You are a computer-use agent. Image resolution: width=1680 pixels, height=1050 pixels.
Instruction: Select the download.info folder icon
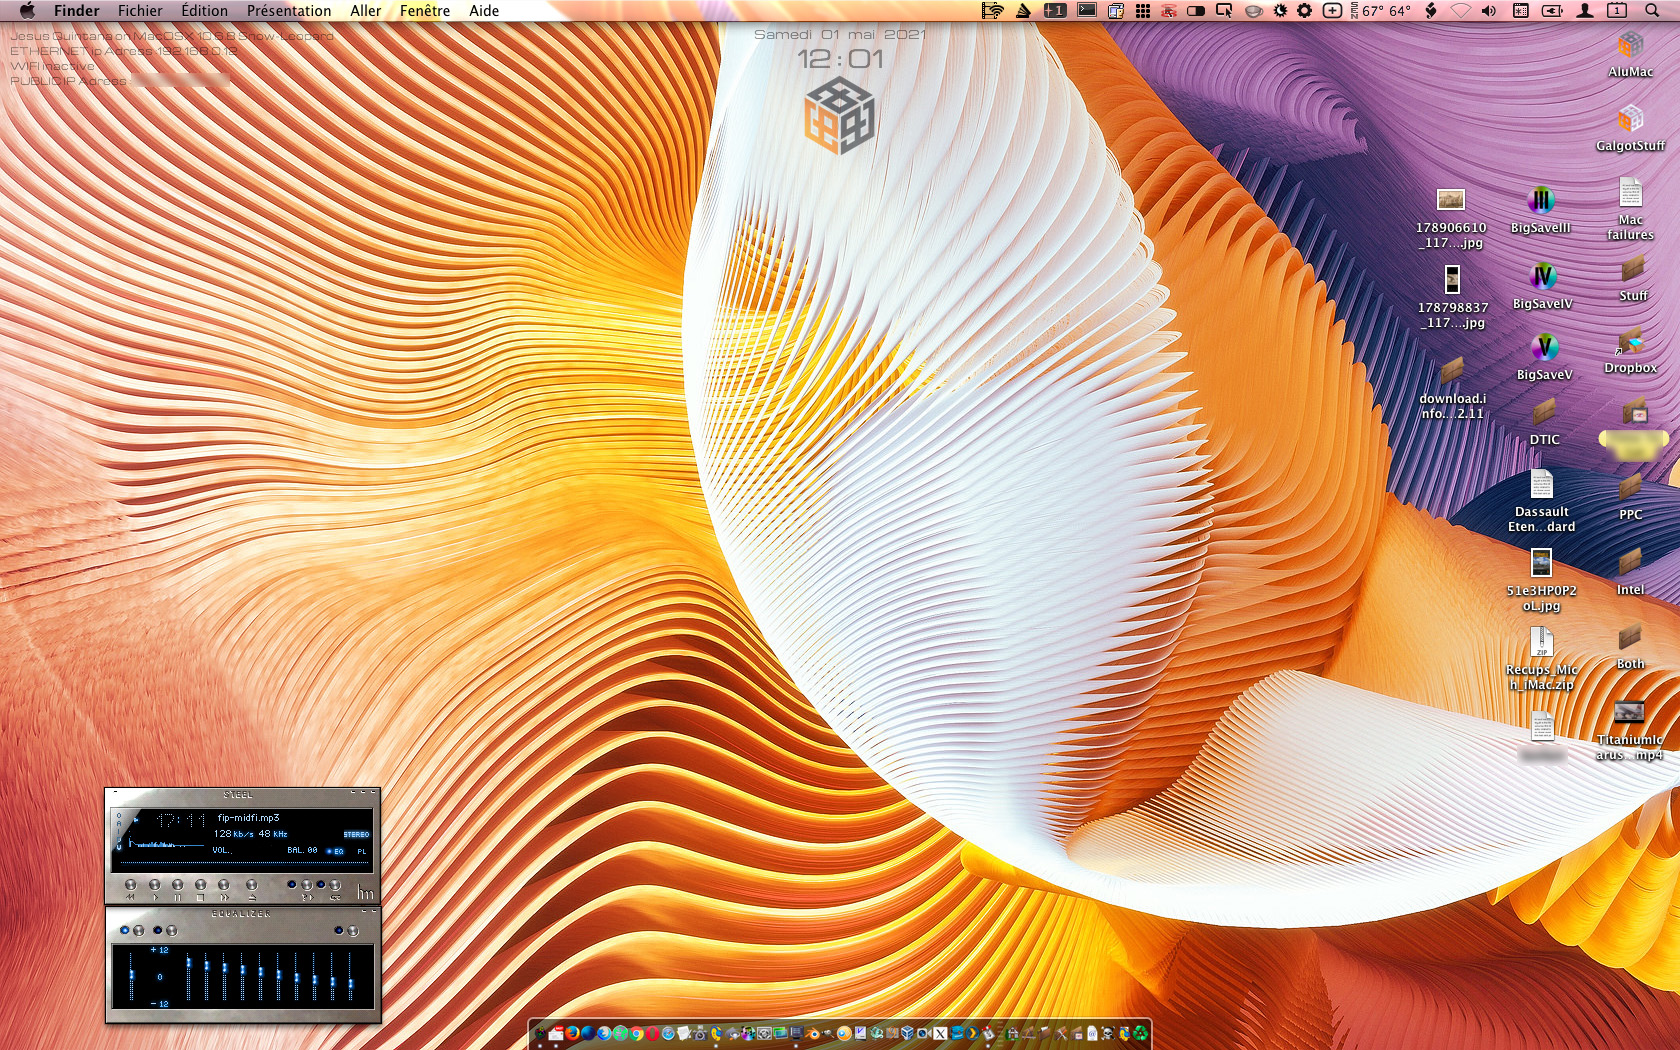[x=1452, y=371]
